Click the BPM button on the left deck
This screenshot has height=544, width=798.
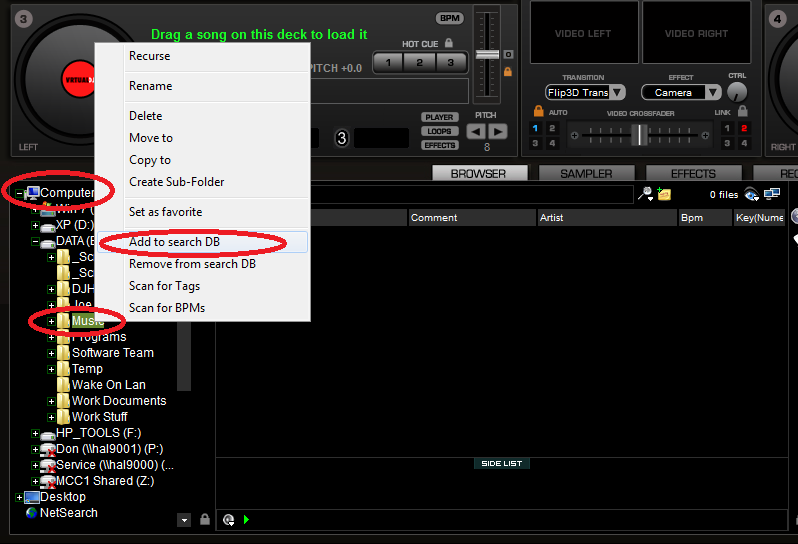450,18
